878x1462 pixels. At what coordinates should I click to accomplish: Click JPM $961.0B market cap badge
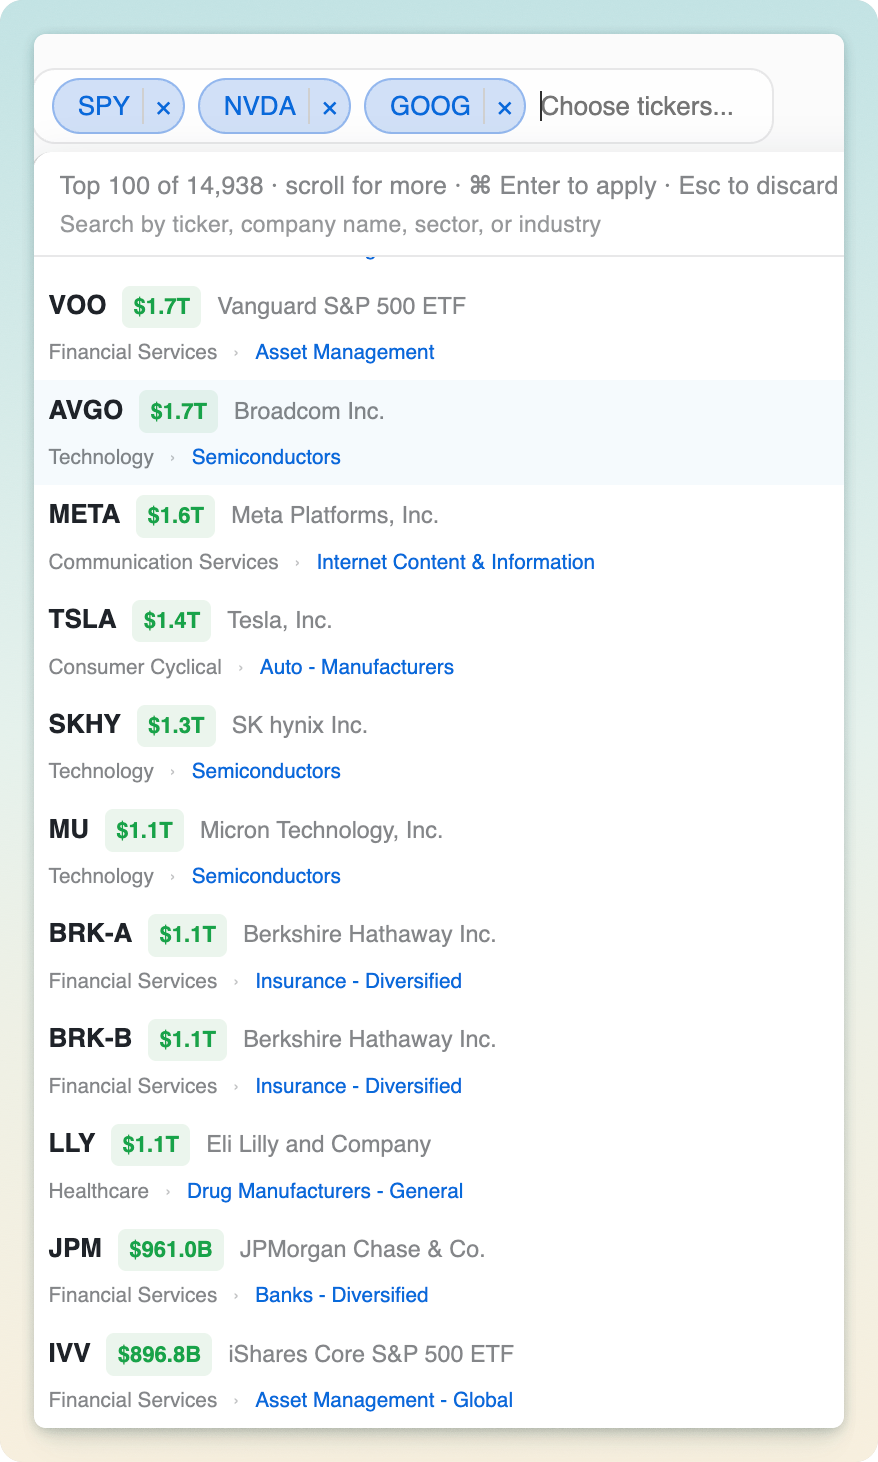[x=171, y=1250]
